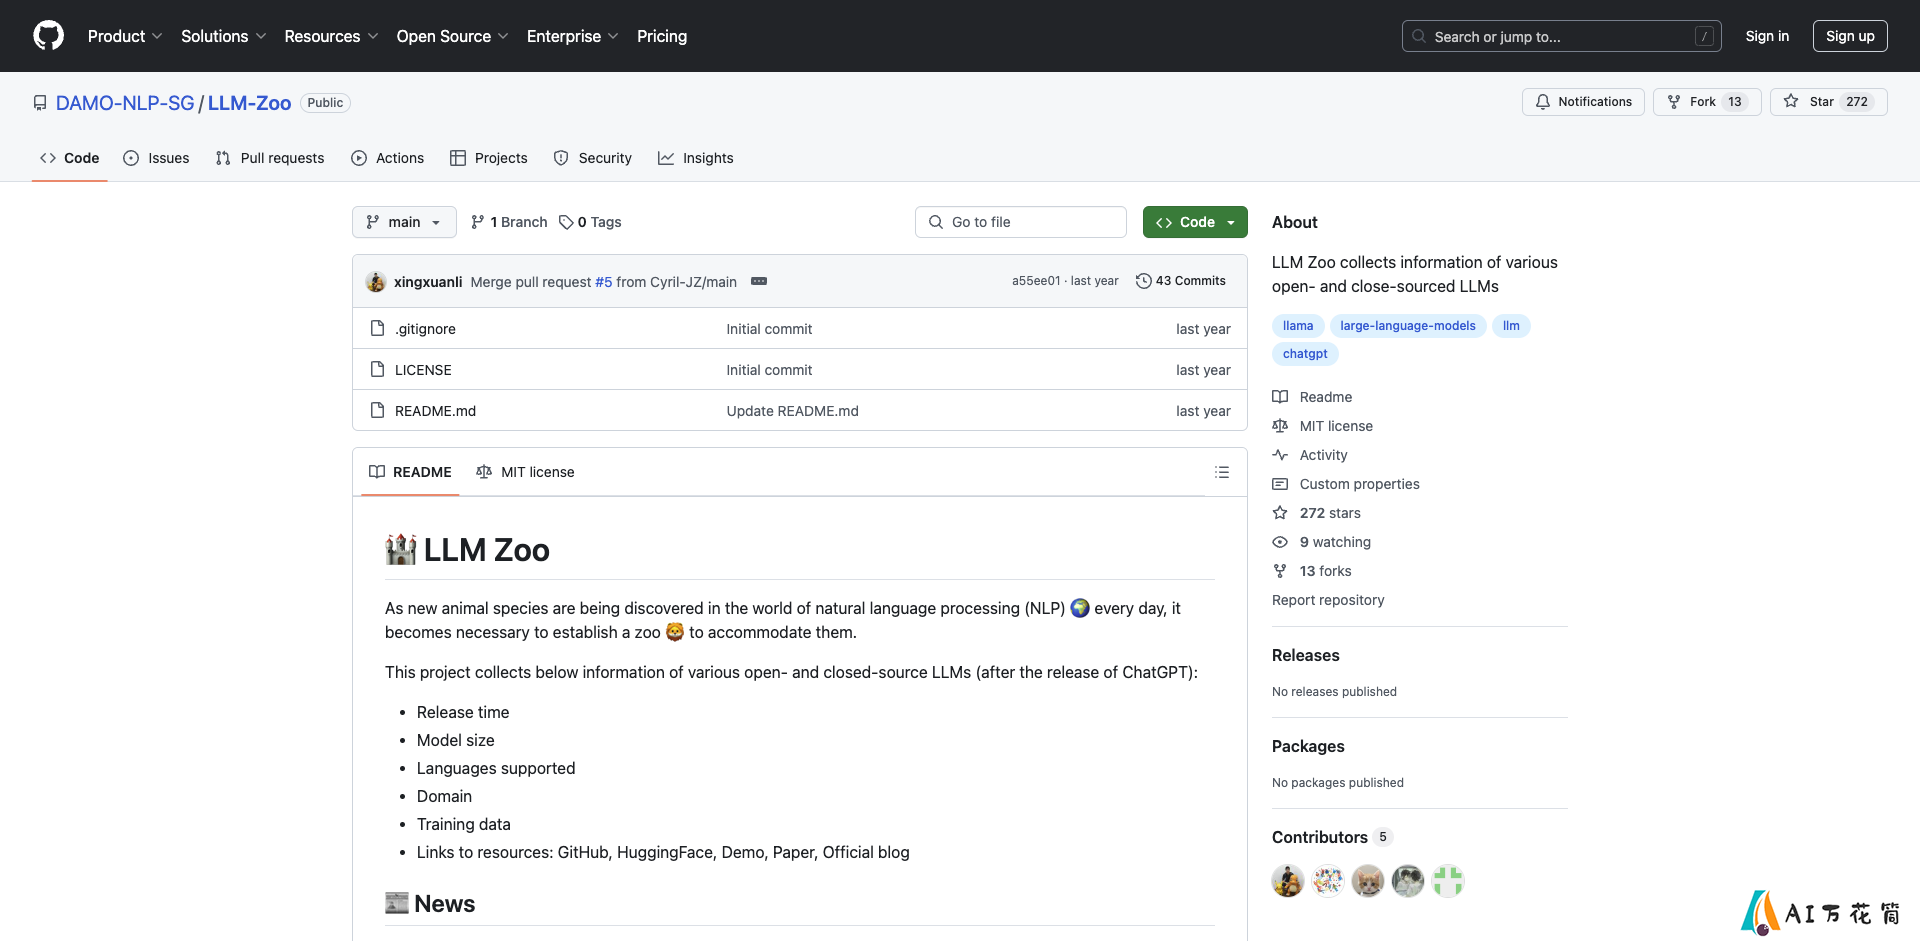
Task: View the 1 Branch list
Action: pos(509,222)
